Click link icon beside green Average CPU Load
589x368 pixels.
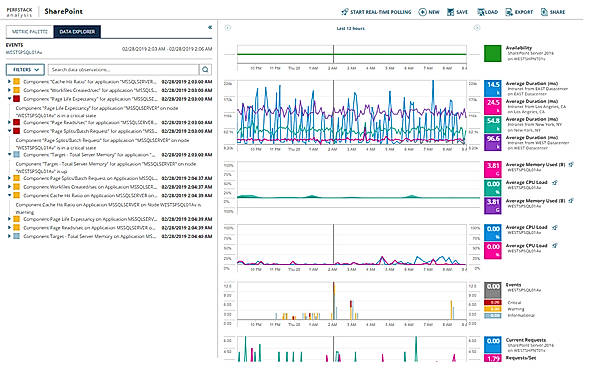555,182
